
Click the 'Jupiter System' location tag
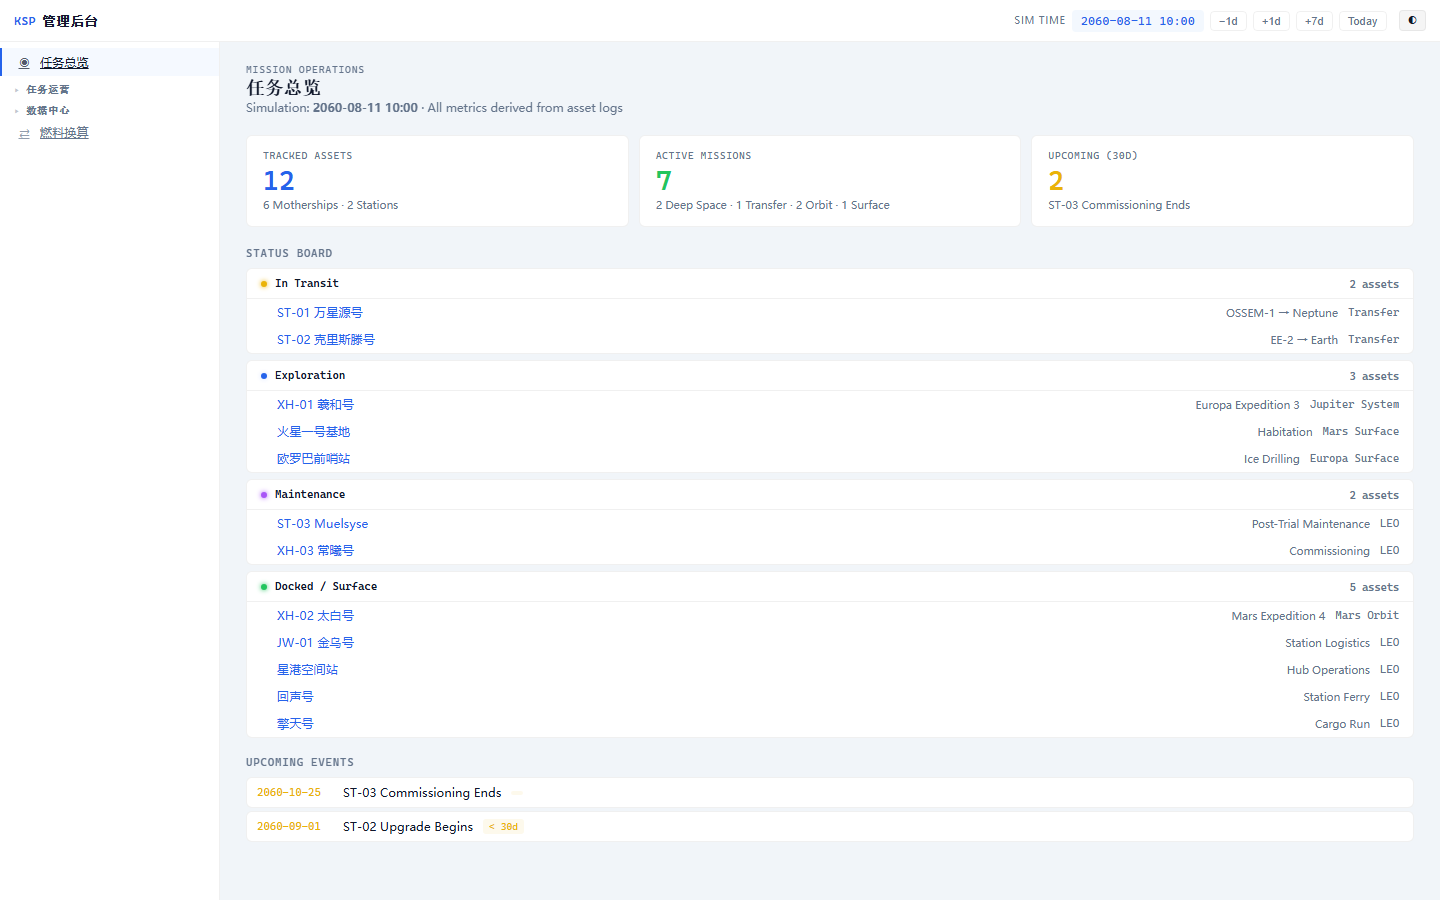1355,405
